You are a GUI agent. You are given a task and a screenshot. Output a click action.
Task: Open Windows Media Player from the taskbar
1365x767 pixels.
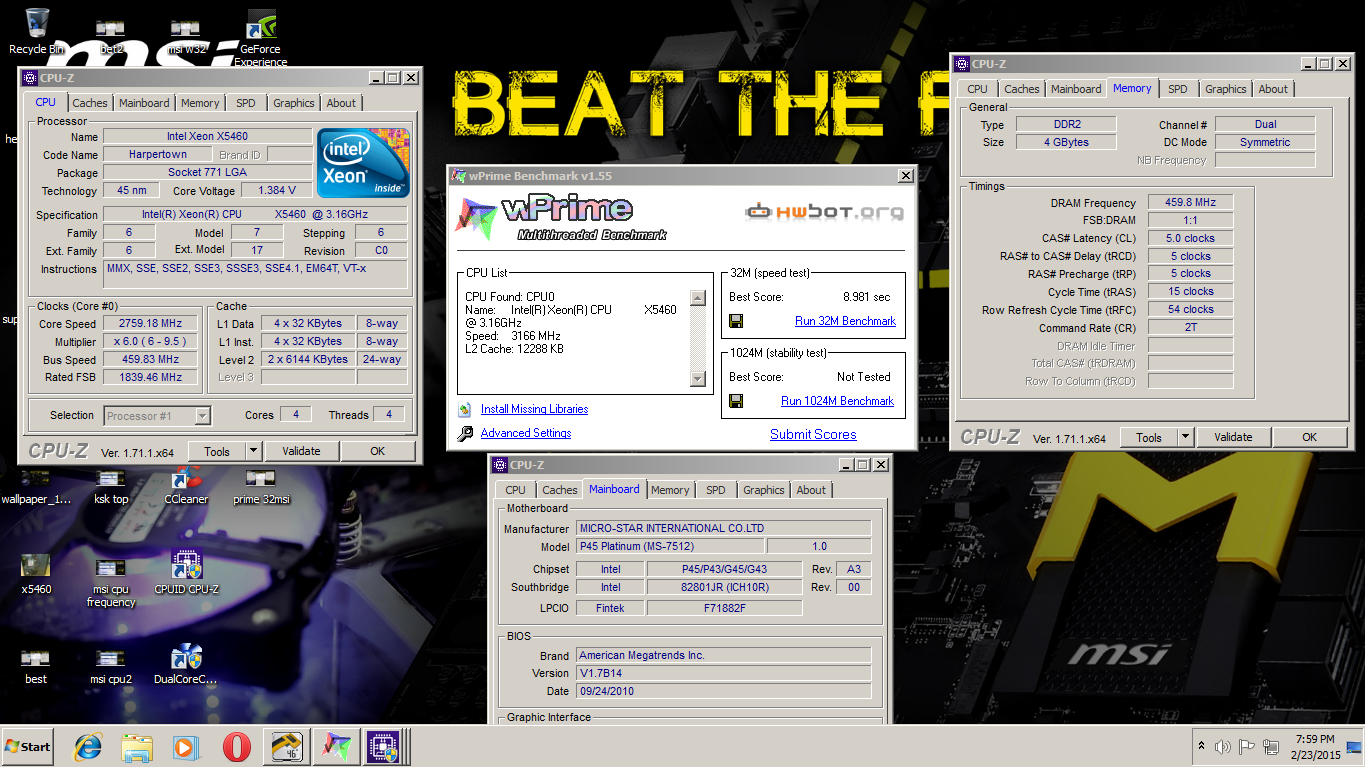click(x=186, y=746)
